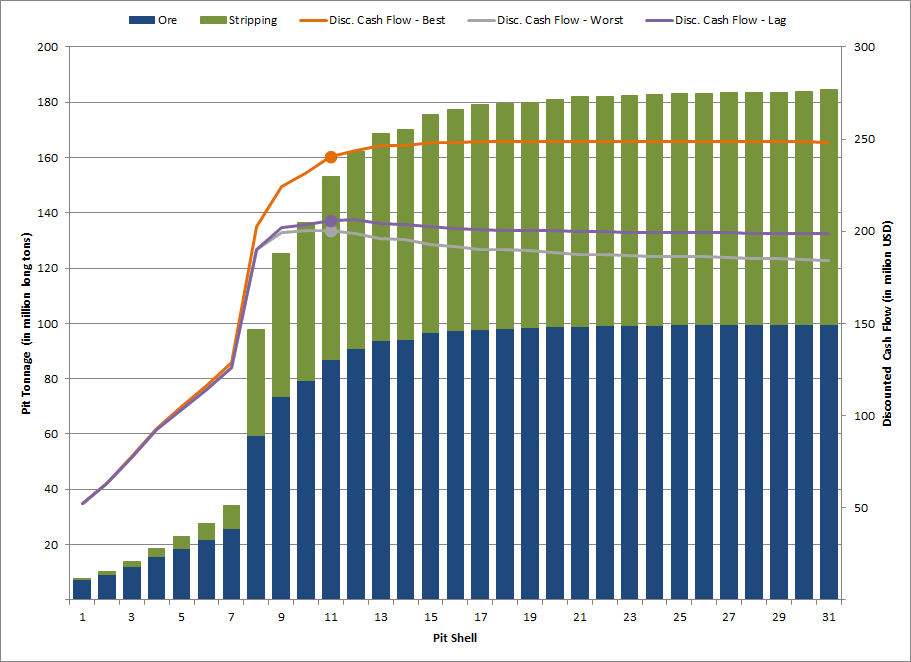Click the green Stripping segment for pit shell 25
Screen dimensions: 911x662
point(680,209)
